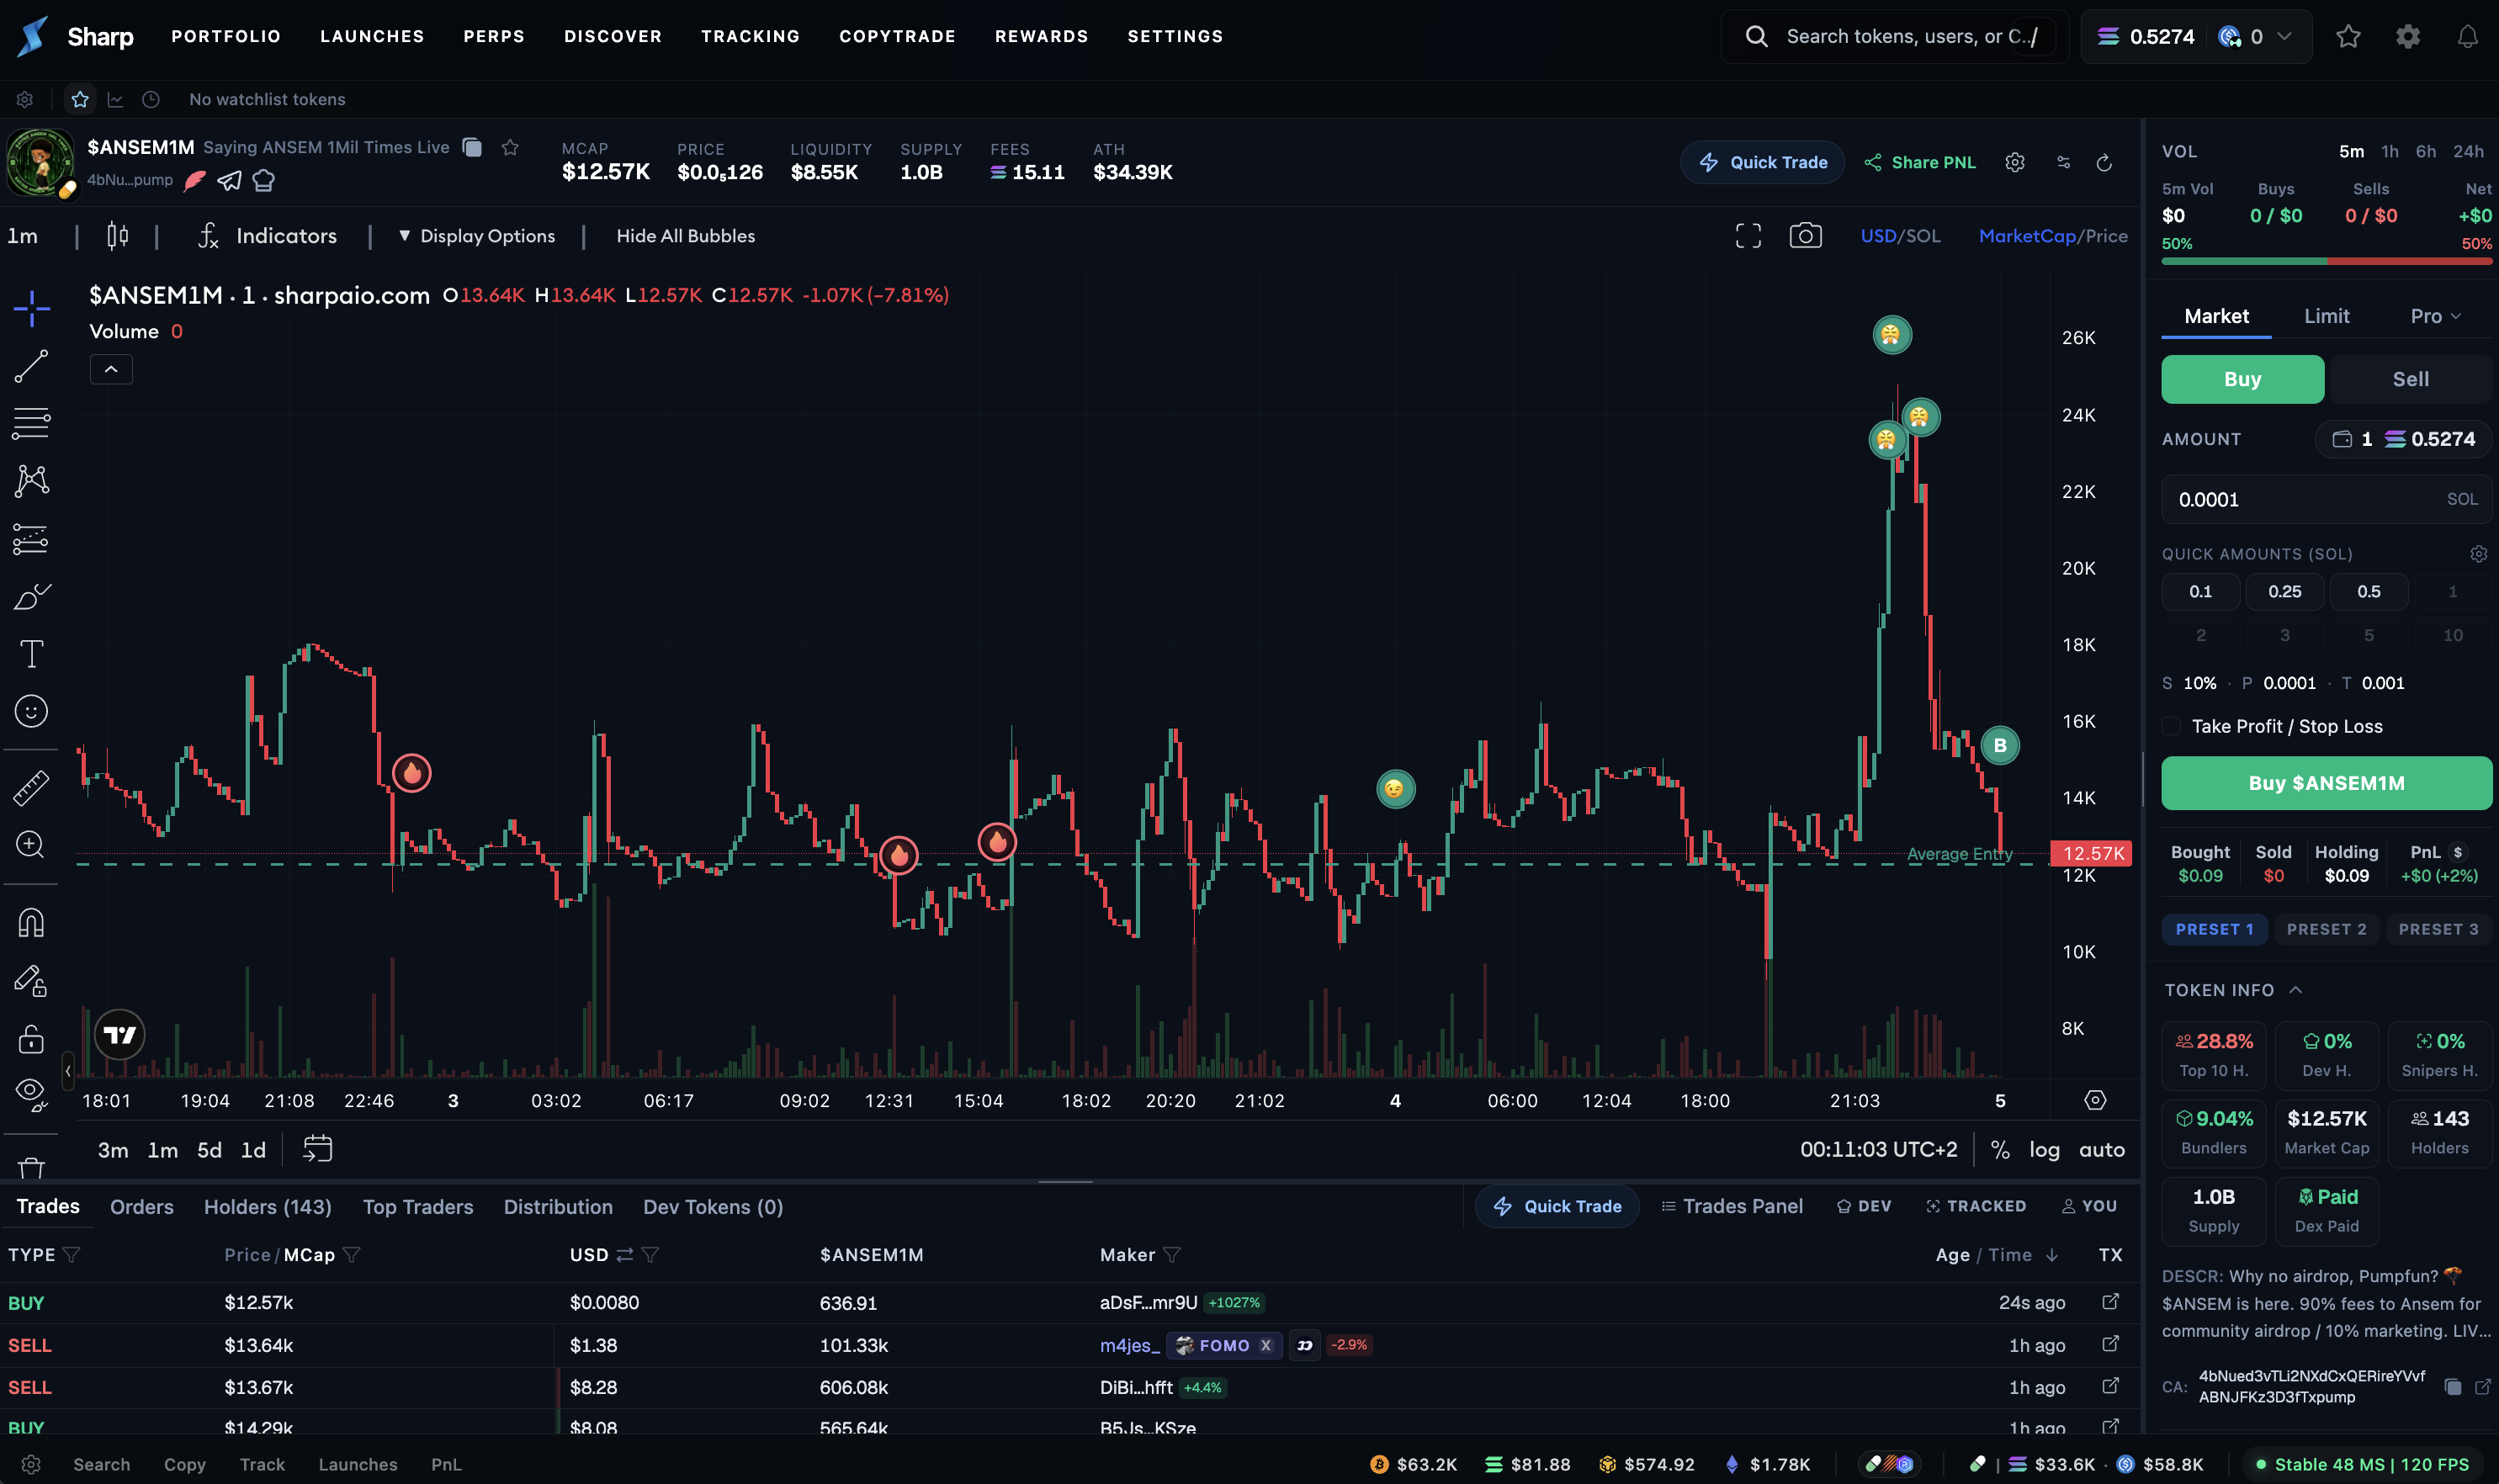Activate the magnet snap mode
2499x1484 pixels.
32,922
